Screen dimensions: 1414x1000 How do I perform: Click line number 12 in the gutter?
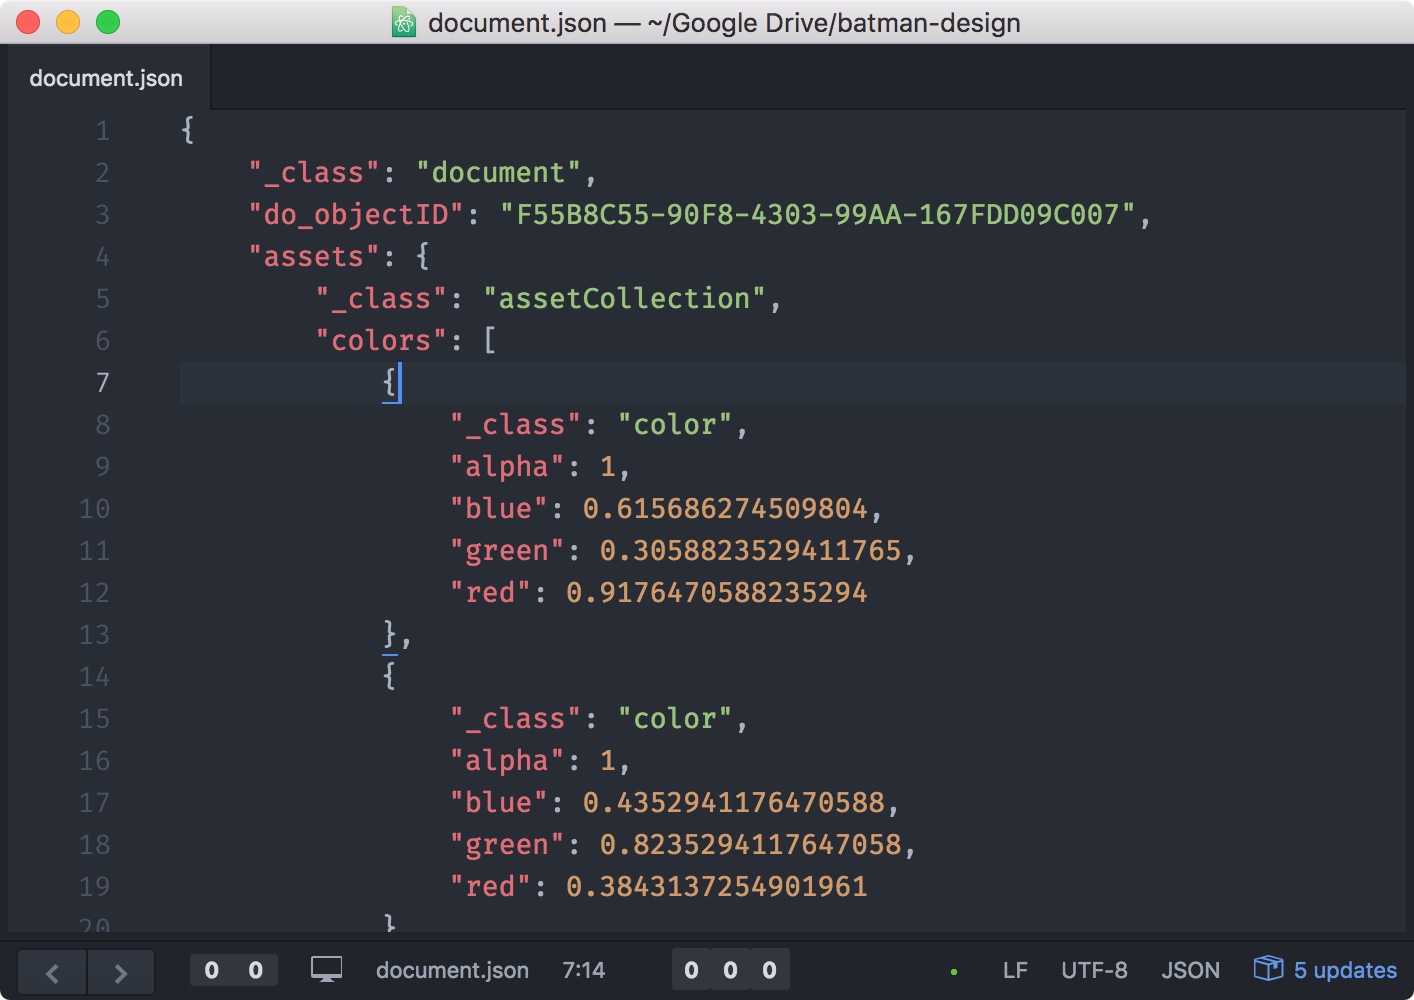tap(94, 592)
